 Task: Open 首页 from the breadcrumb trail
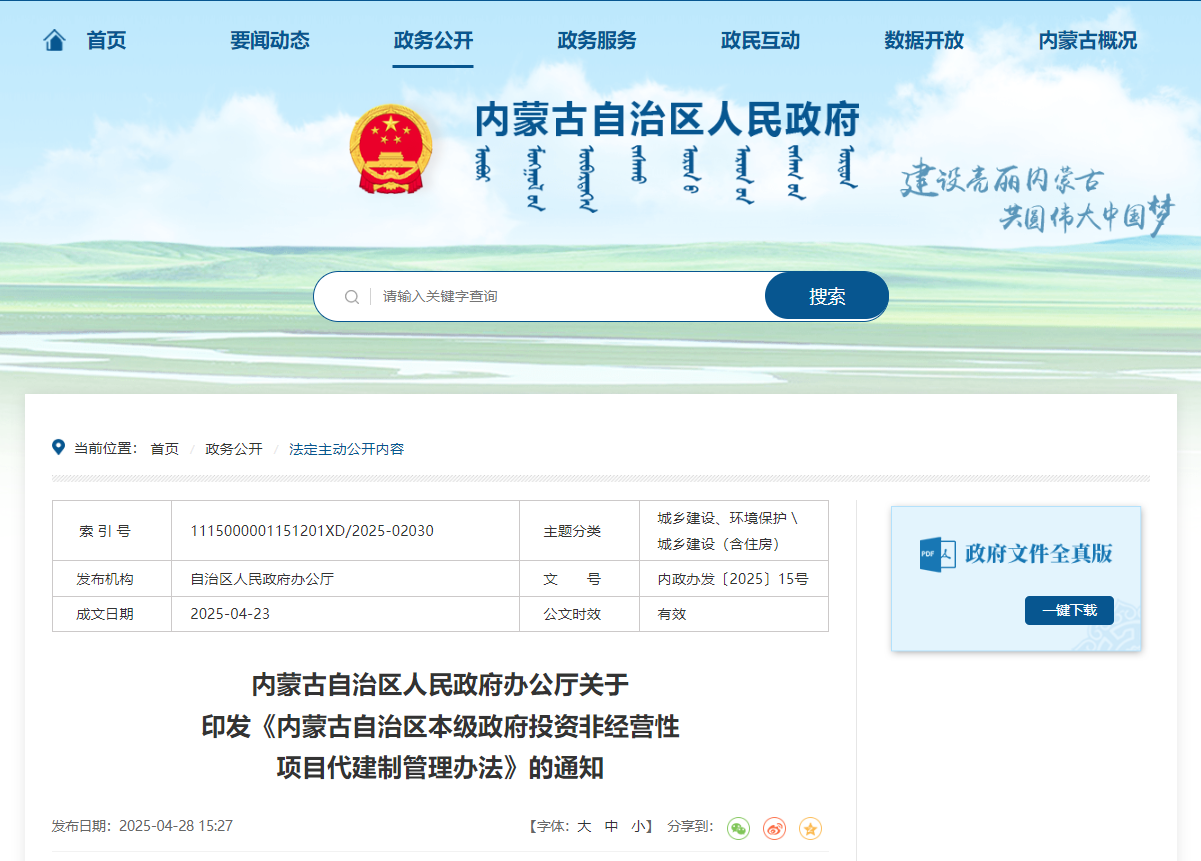tap(164, 449)
